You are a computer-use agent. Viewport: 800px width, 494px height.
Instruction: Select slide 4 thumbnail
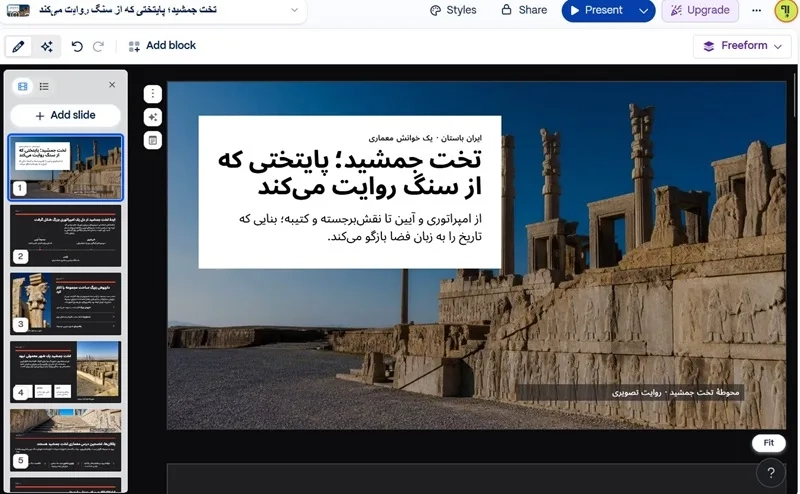pos(66,372)
